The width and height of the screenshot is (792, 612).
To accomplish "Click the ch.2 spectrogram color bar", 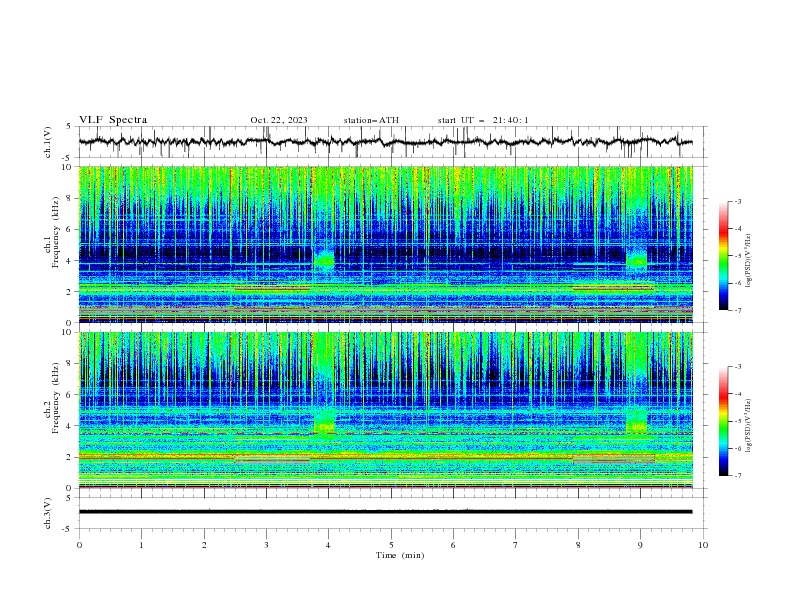I will (724, 421).
